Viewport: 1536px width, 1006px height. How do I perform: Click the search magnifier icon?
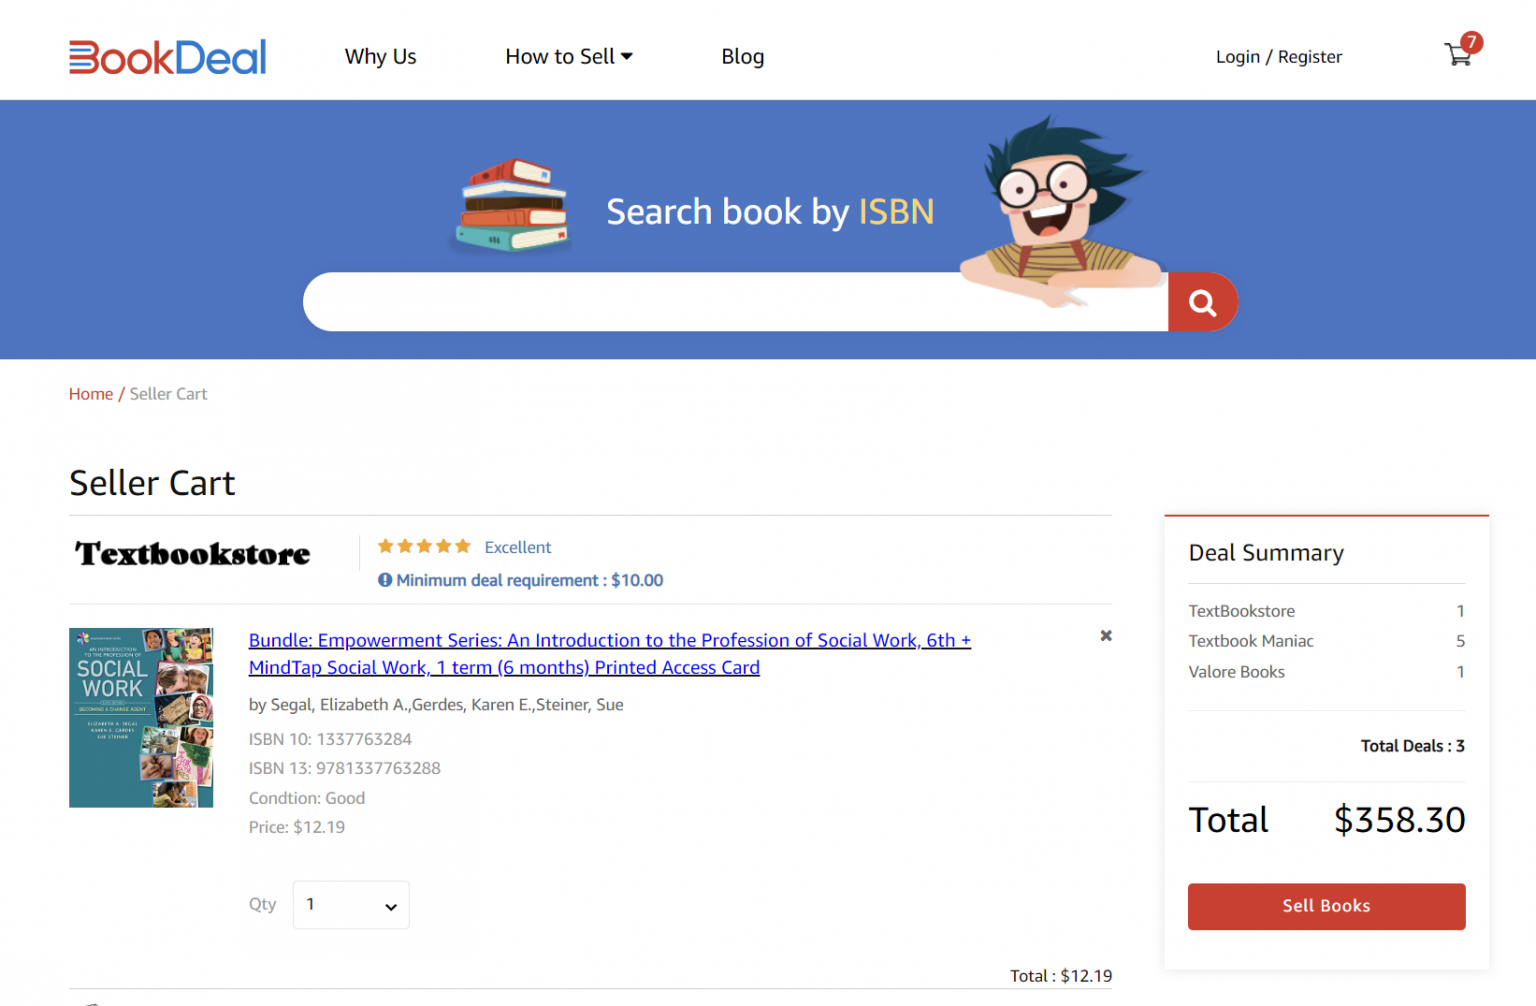(1202, 301)
